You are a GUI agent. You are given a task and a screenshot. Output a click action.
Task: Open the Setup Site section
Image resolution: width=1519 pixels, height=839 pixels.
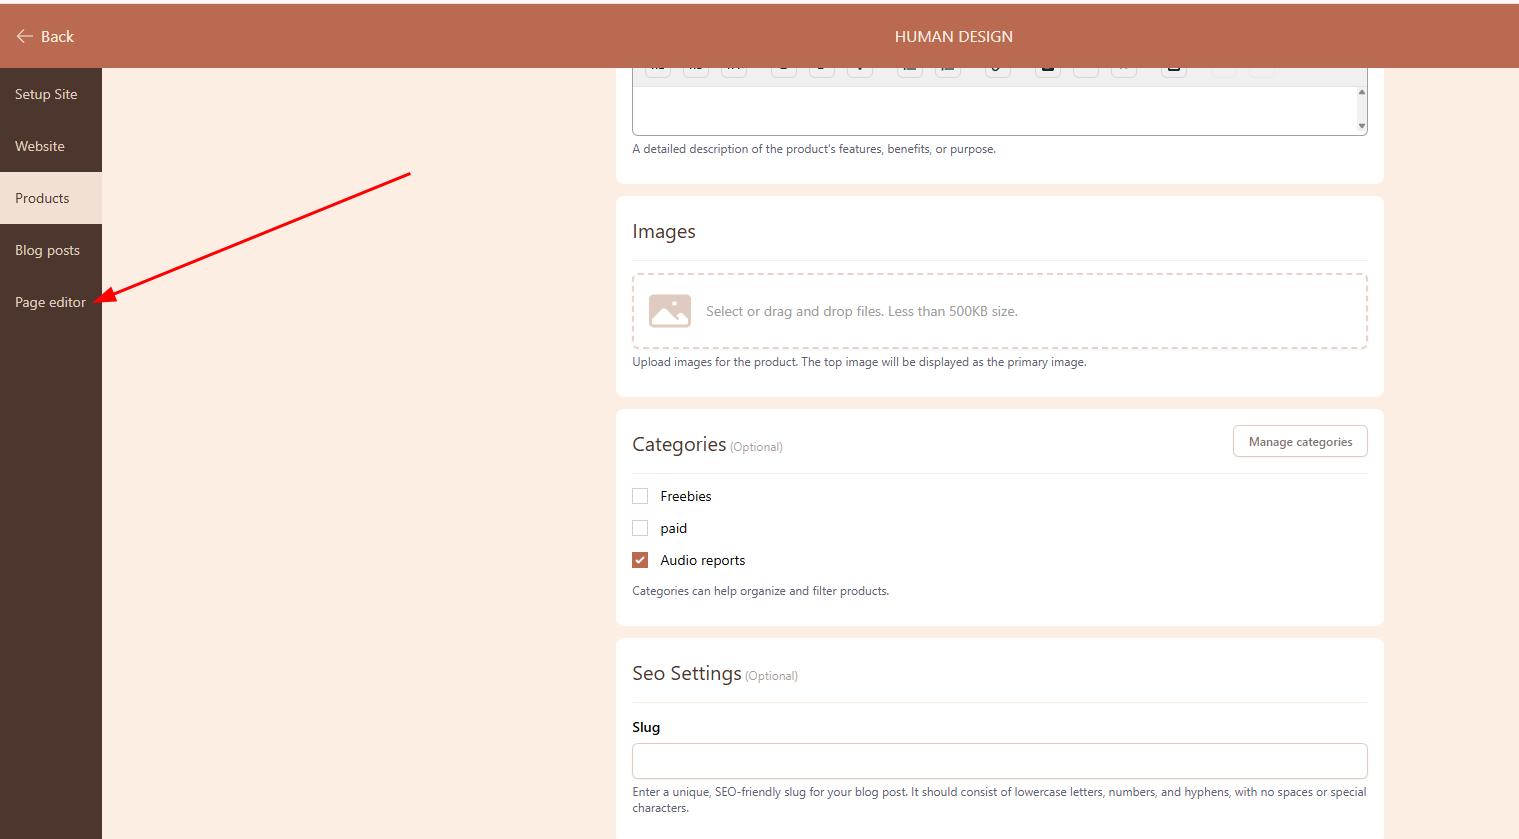click(46, 94)
